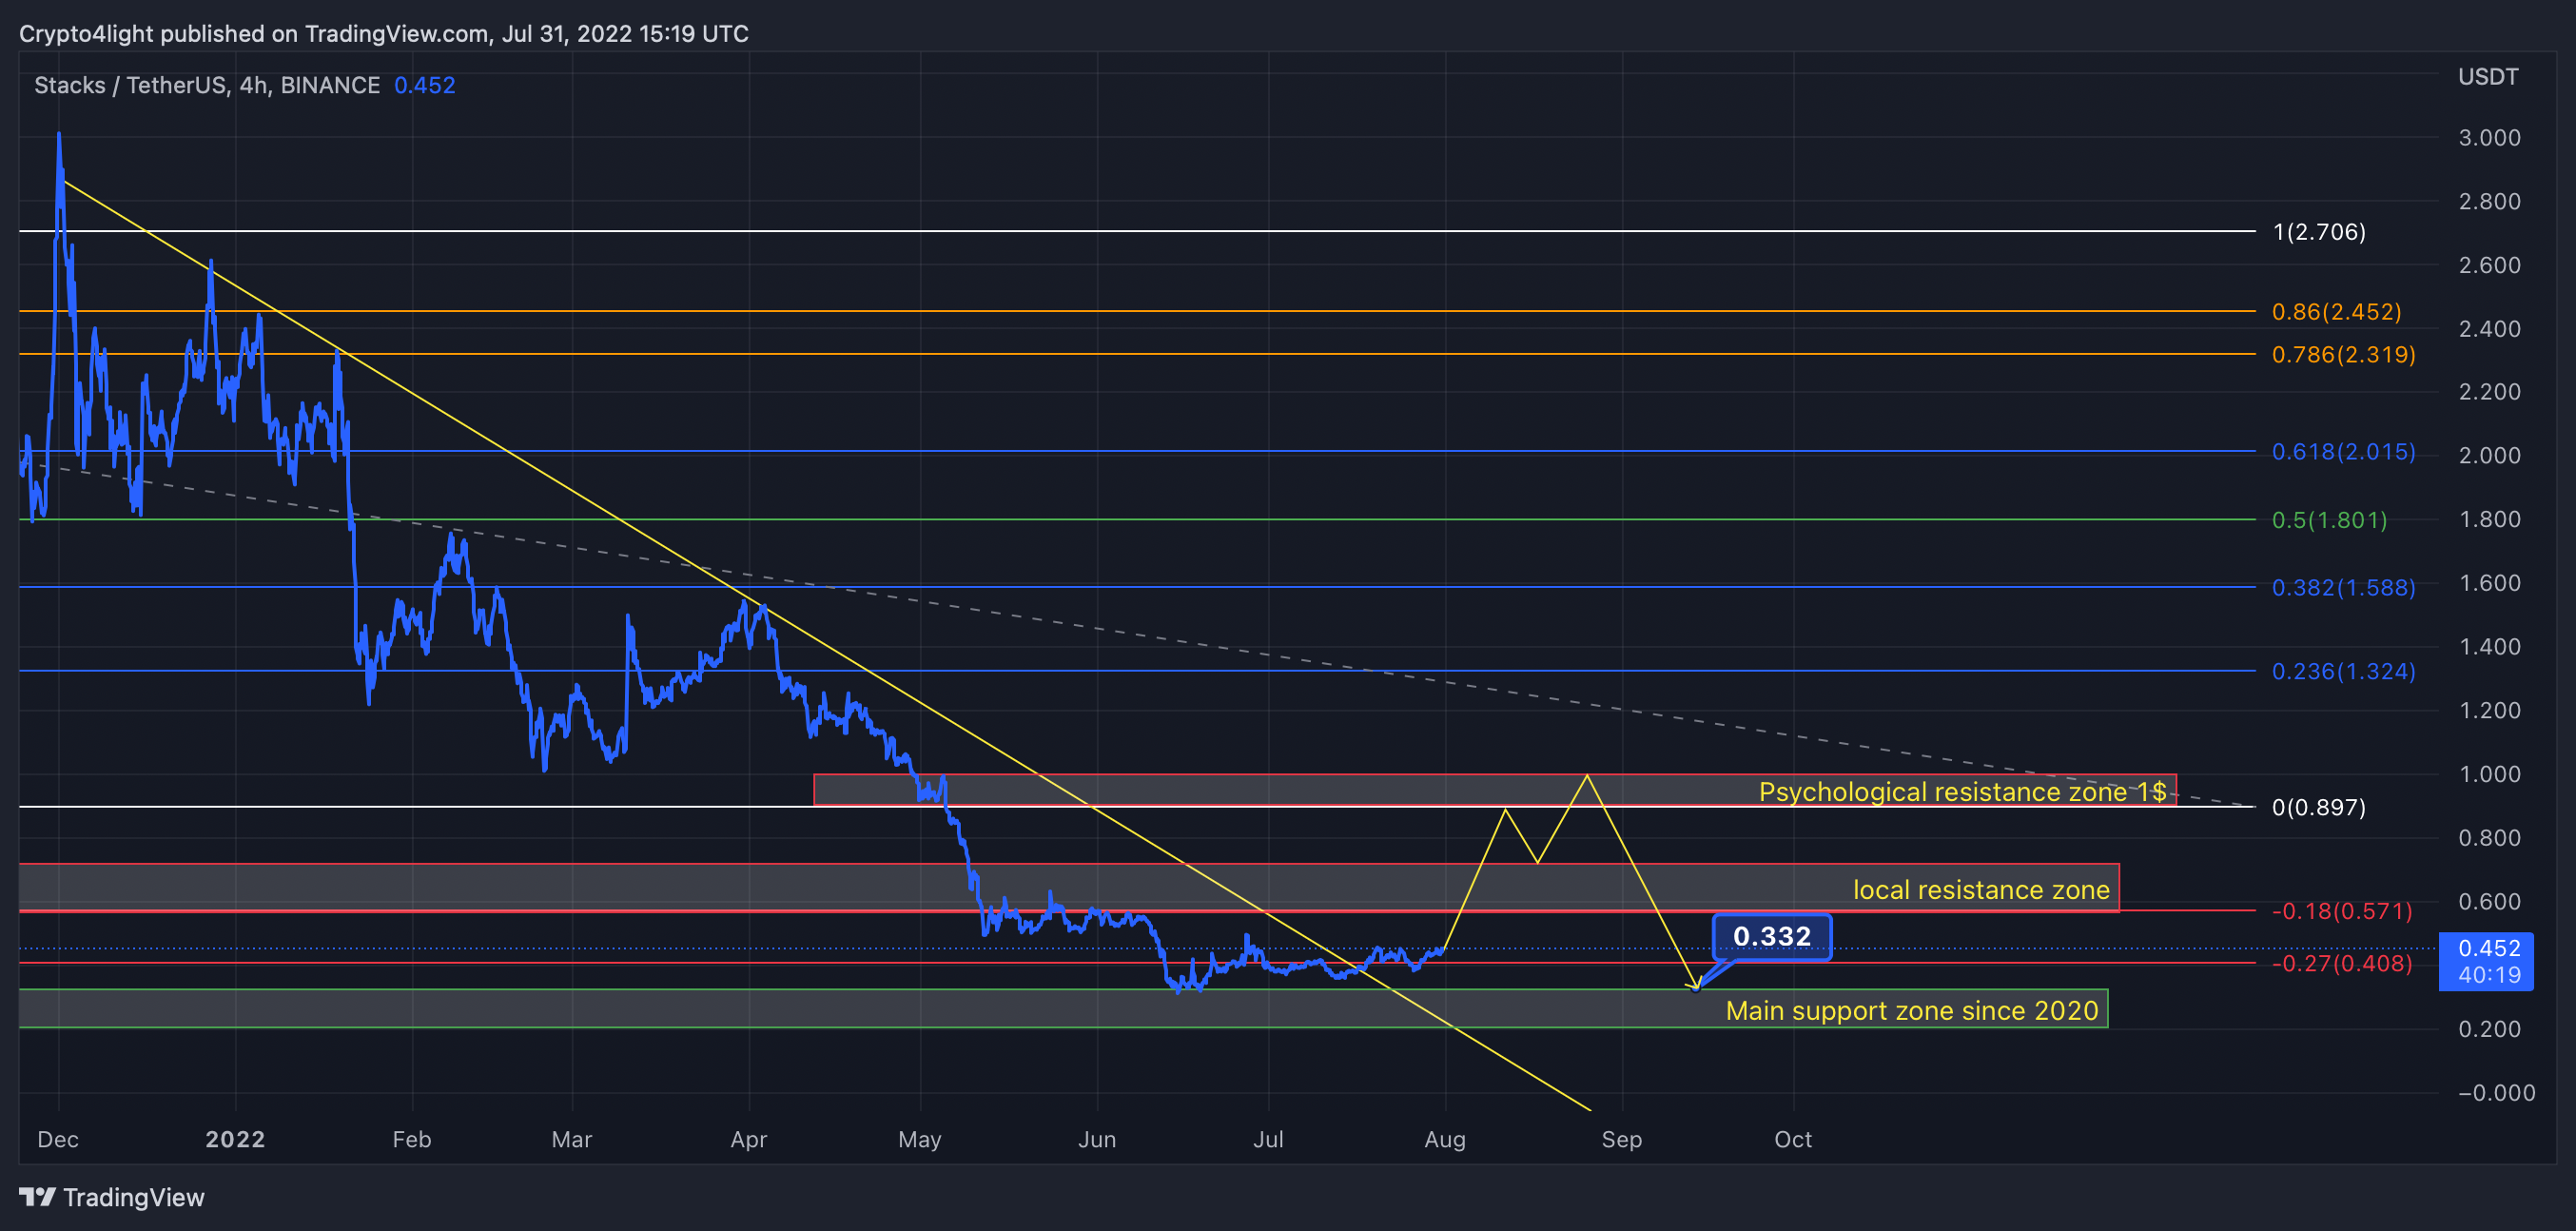Click the Main support zone since 2020 text
2576x1231 pixels.
click(x=1912, y=1011)
